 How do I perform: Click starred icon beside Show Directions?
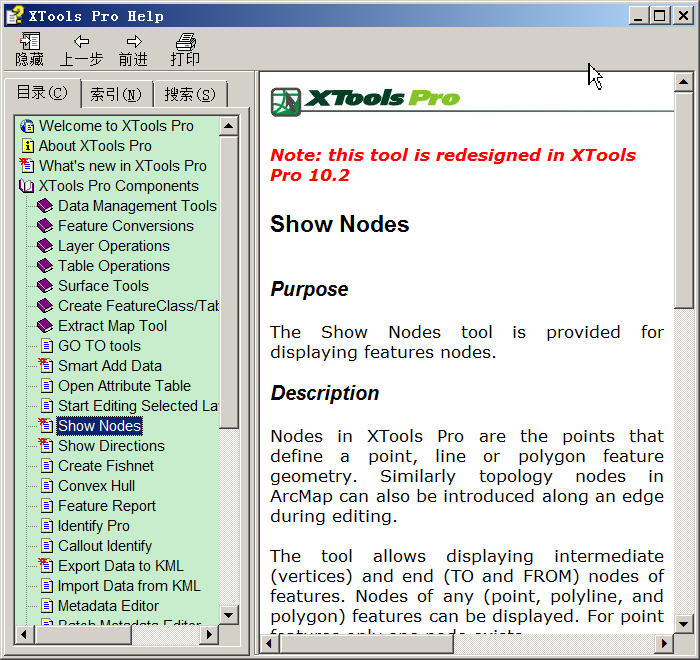[46, 446]
